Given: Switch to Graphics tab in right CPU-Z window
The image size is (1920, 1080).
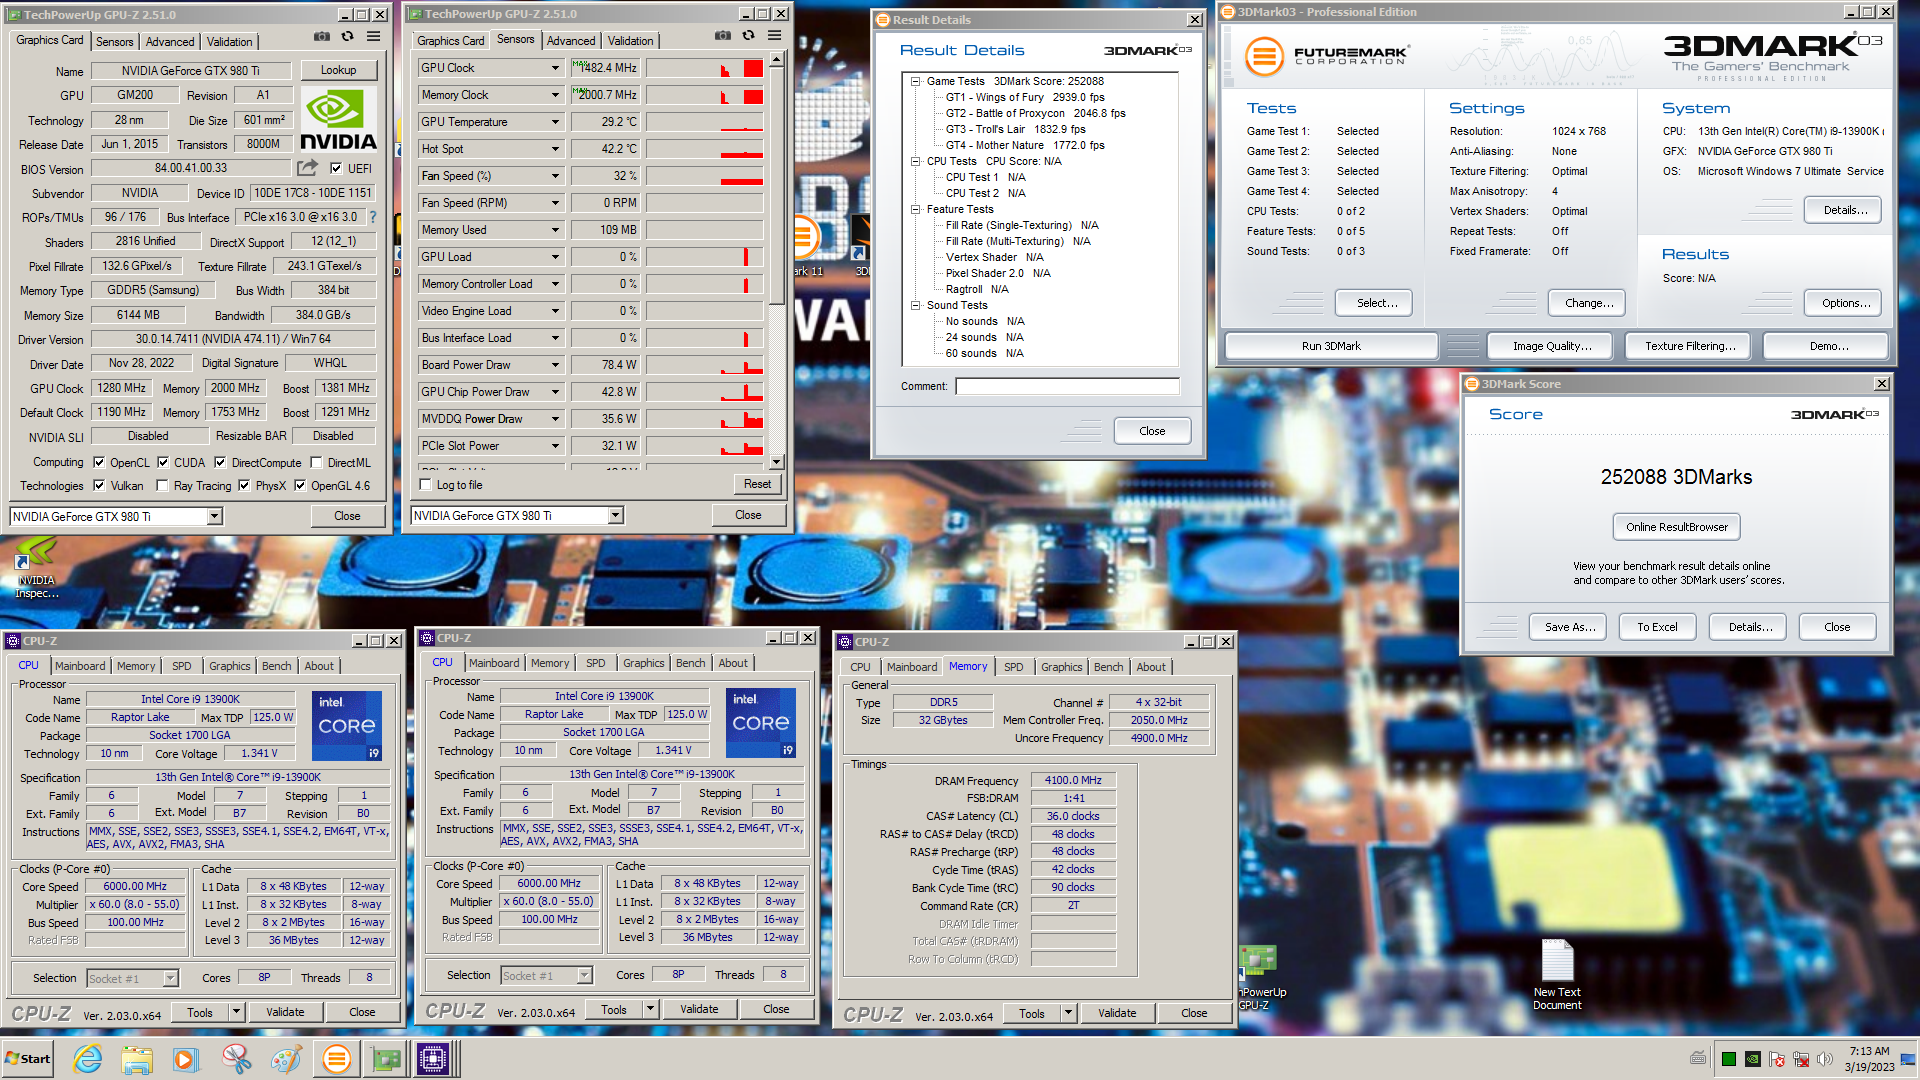Looking at the screenshot, I should [1061, 667].
